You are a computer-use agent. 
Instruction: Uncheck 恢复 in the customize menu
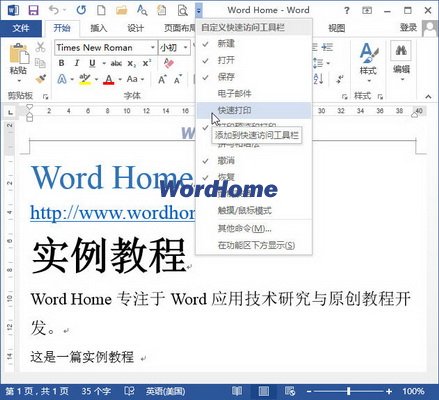tap(254, 177)
